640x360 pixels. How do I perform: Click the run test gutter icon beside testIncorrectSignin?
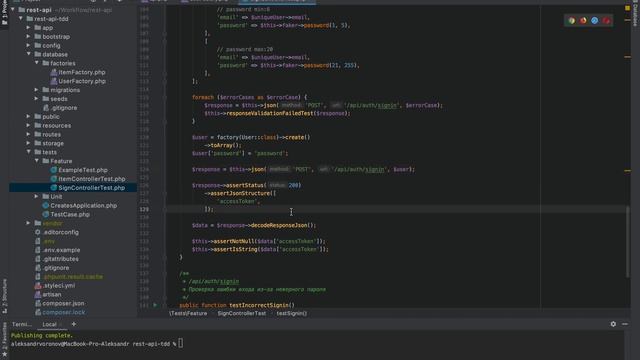pyautogui.click(x=155, y=305)
